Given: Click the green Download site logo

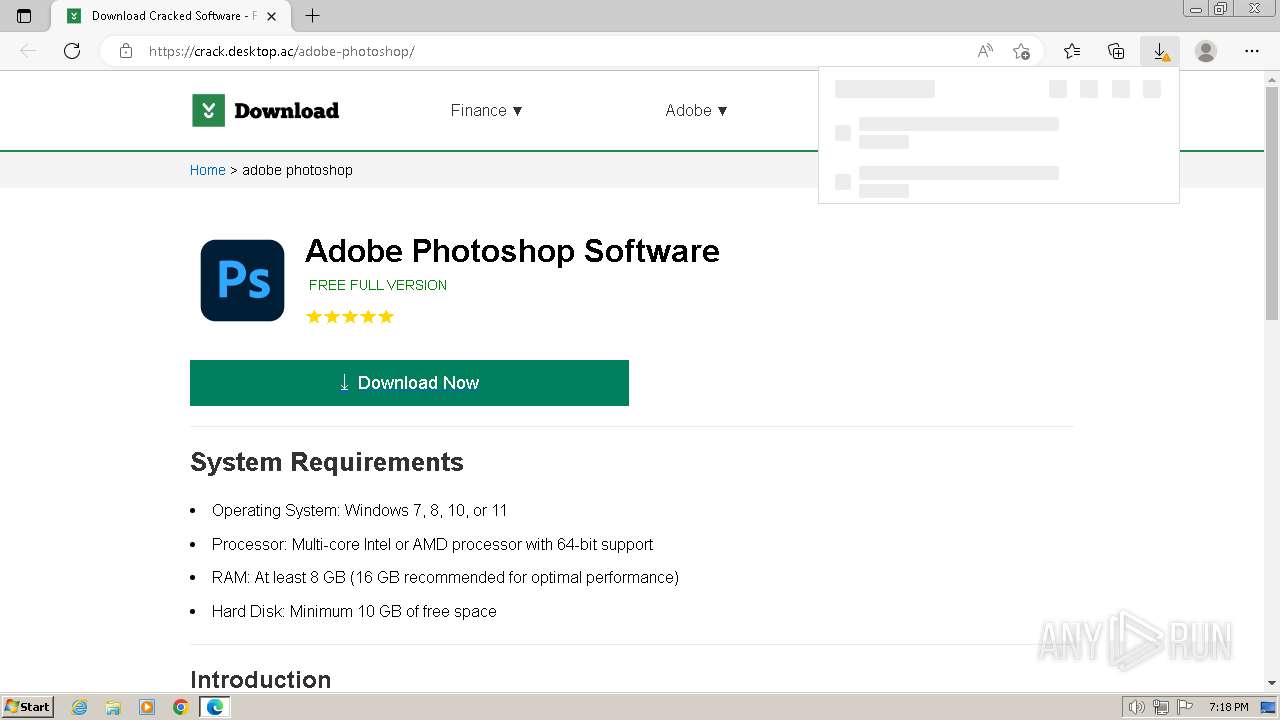Looking at the screenshot, I should [x=266, y=111].
